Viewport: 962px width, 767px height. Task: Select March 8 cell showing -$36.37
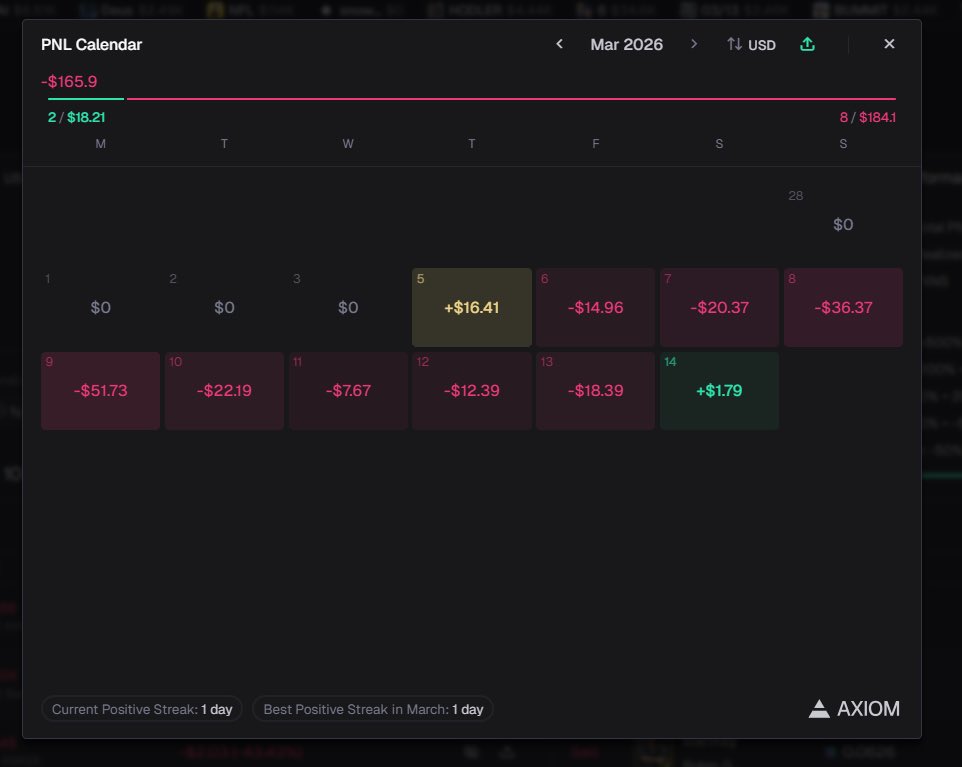pos(843,307)
